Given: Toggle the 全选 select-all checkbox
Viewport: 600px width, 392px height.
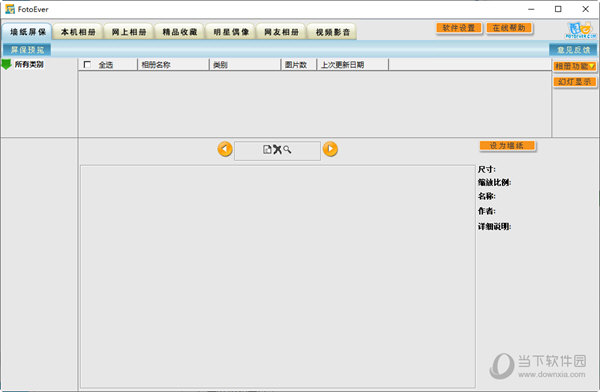Looking at the screenshot, I should click(87, 64).
